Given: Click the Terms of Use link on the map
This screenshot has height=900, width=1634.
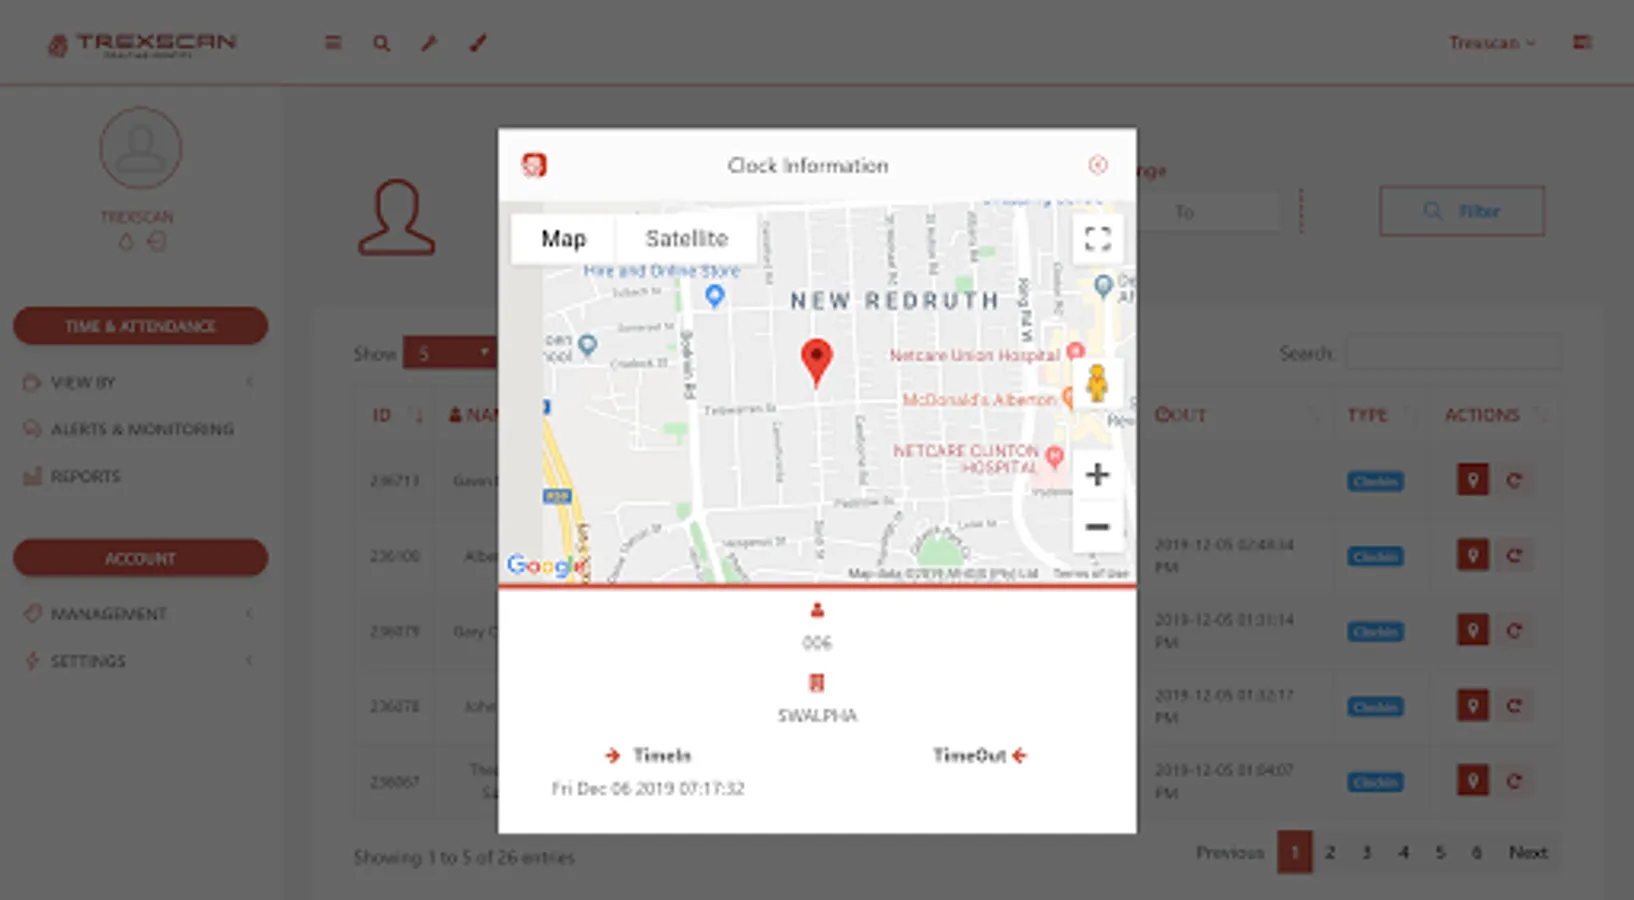Looking at the screenshot, I should tap(1091, 574).
